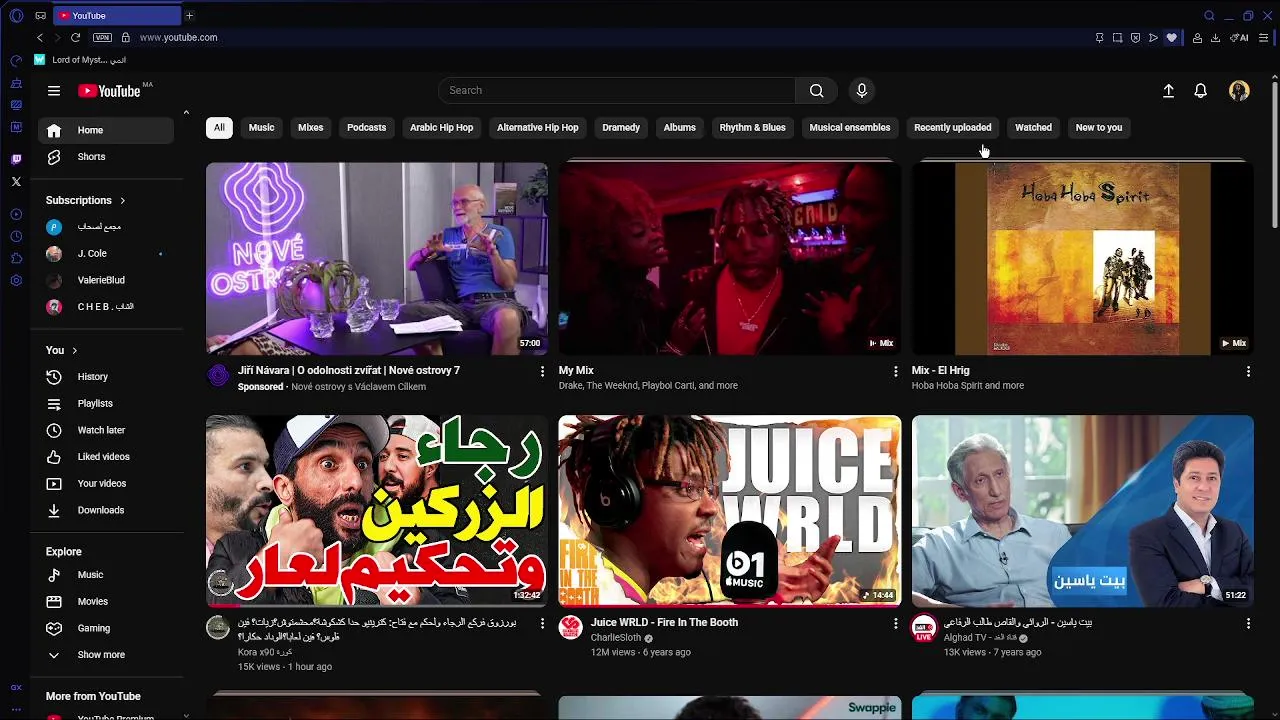
Task: Click the search magnifier button
Action: (x=817, y=91)
